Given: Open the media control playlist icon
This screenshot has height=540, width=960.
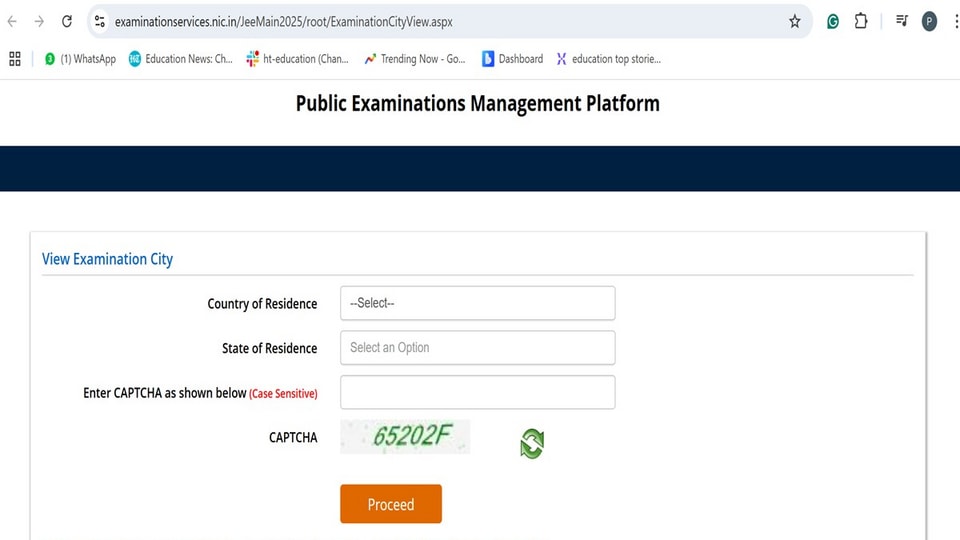Looking at the screenshot, I should (x=902, y=21).
